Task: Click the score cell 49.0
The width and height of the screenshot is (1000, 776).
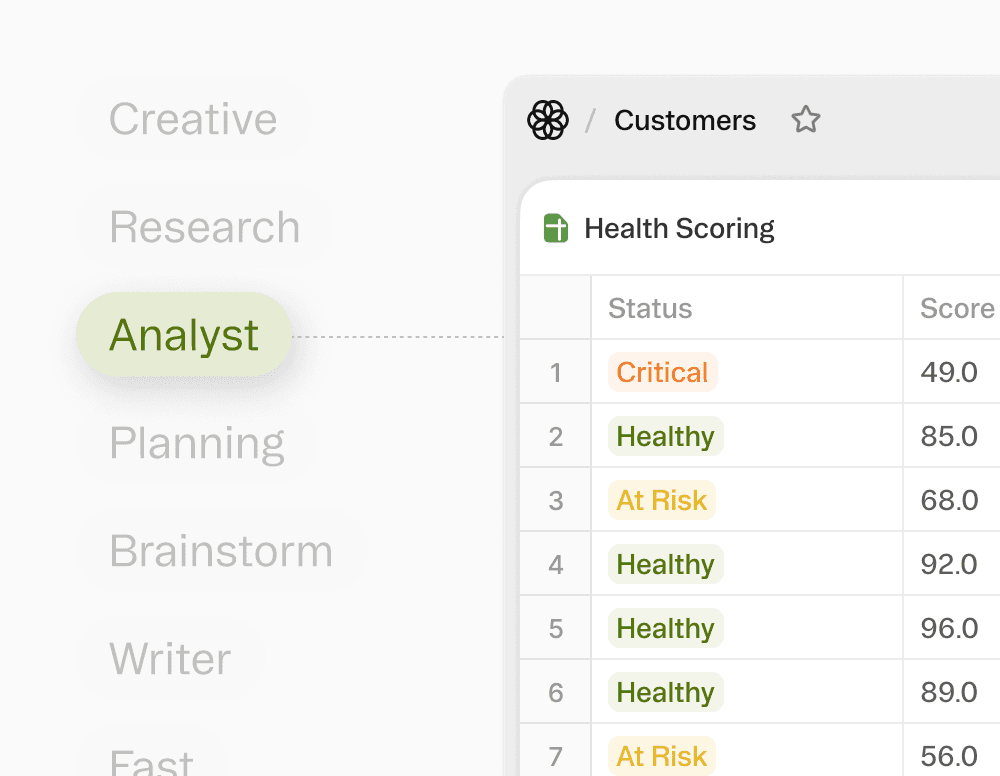Action: [x=949, y=372]
